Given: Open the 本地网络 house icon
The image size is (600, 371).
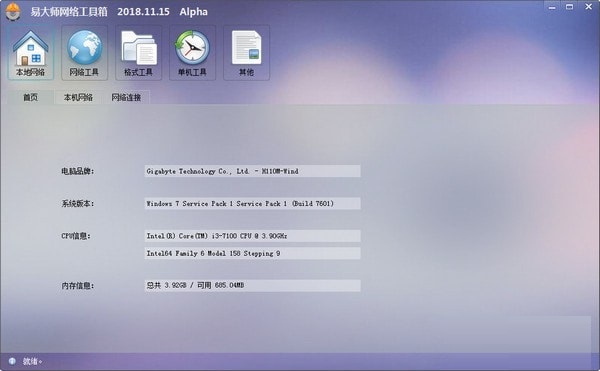Looking at the screenshot, I should coord(31,53).
